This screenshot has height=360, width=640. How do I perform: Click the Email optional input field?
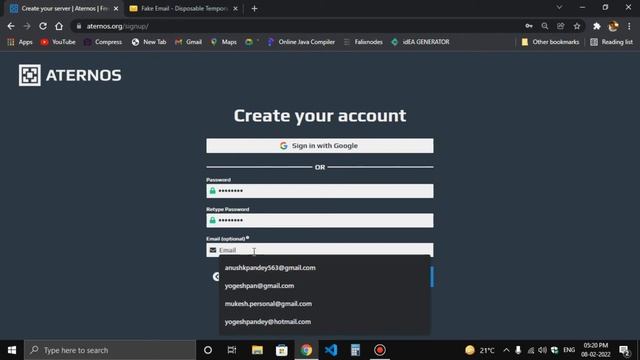320,250
